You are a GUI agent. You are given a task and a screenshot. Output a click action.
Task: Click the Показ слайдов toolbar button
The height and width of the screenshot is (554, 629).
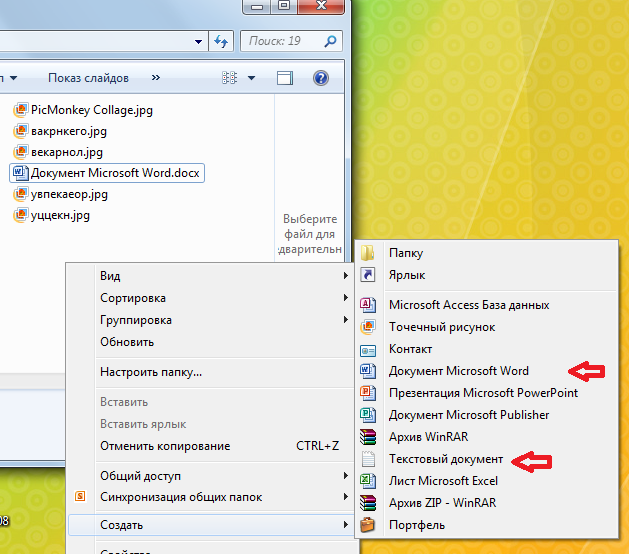point(88,78)
